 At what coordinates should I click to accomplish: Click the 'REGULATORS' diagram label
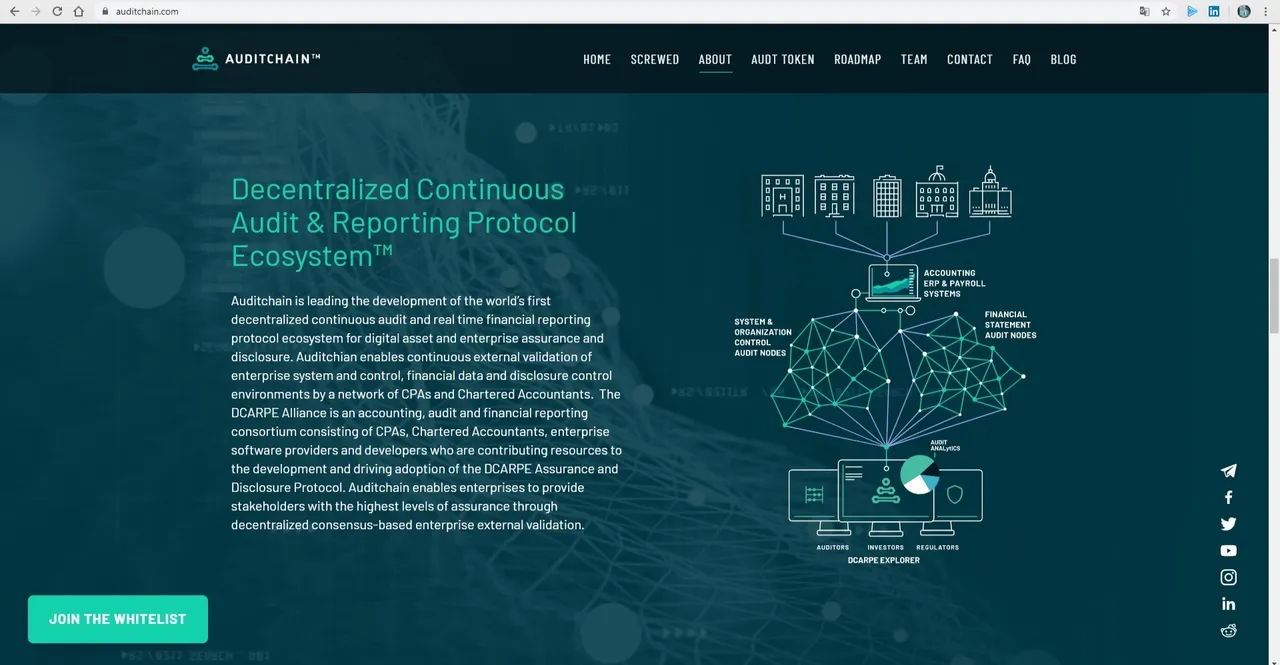(937, 547)
